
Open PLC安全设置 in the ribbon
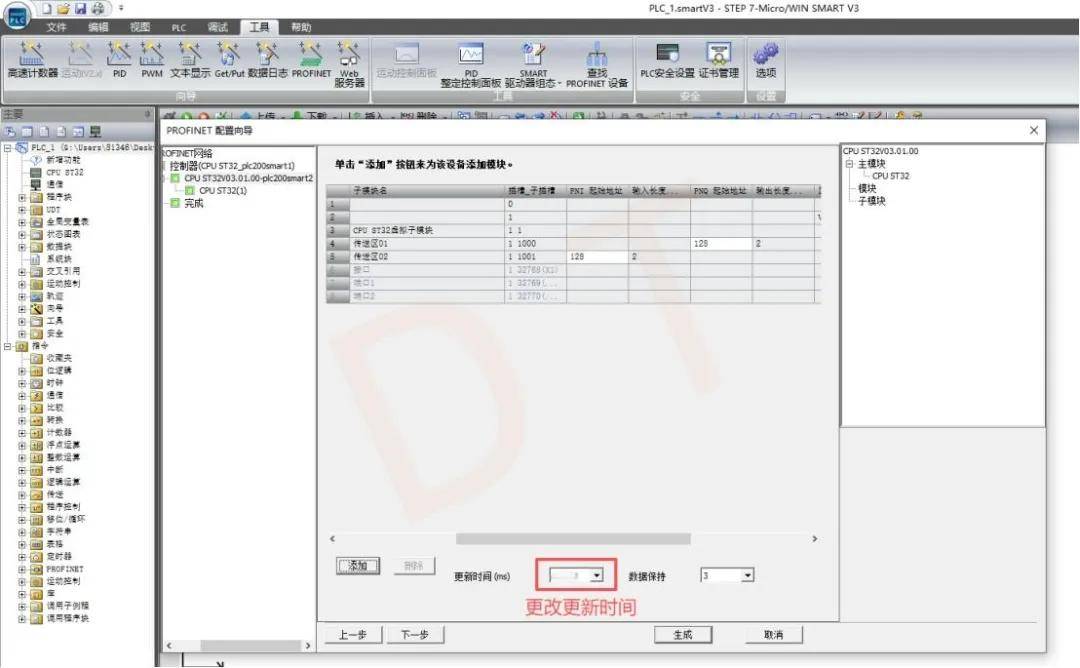(x=667, y=60)
